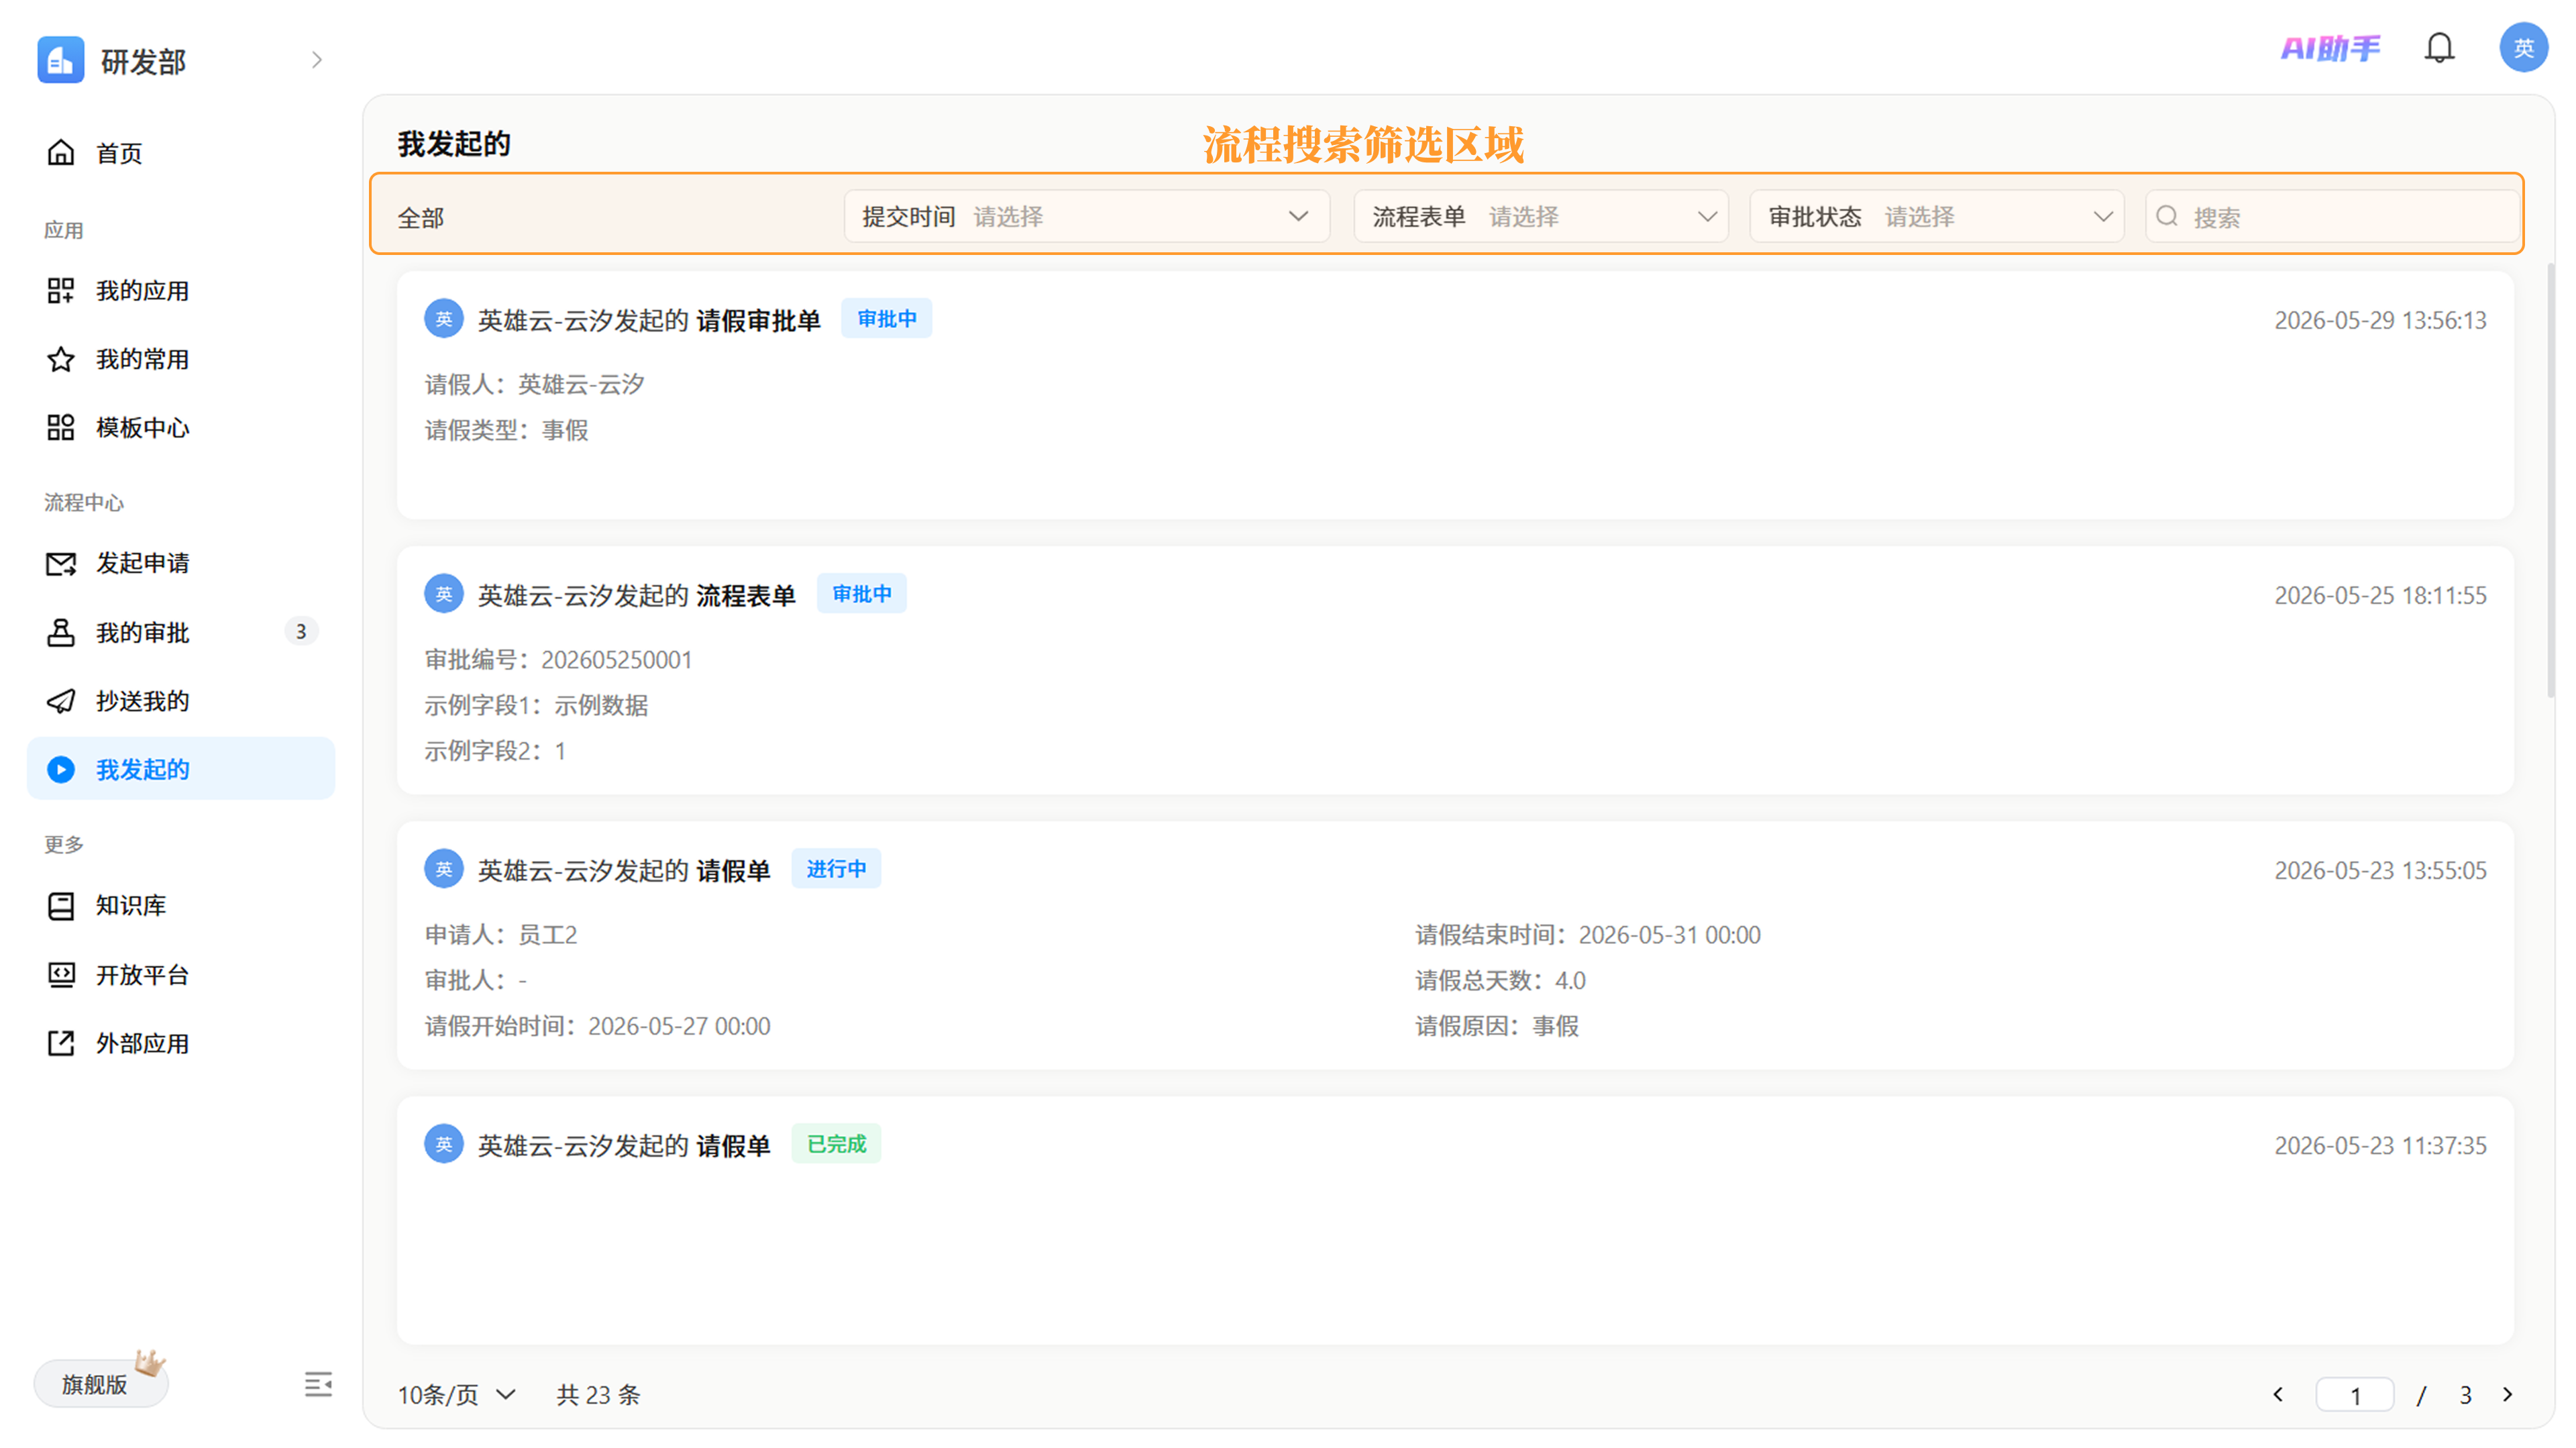Open the notification bell

pos(2439,47)
